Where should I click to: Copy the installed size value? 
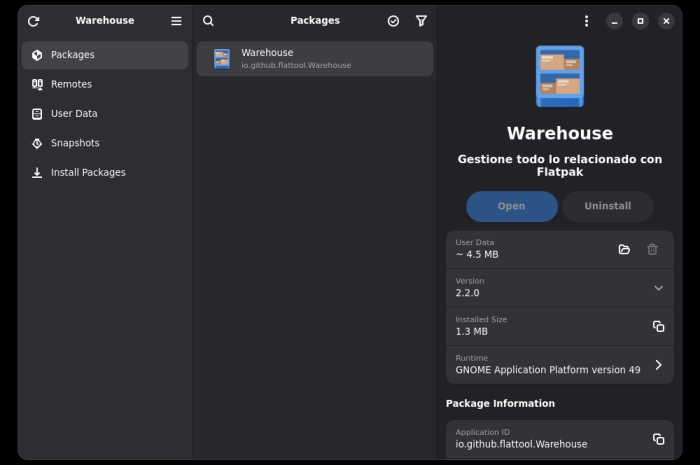(x=658, y=327)
